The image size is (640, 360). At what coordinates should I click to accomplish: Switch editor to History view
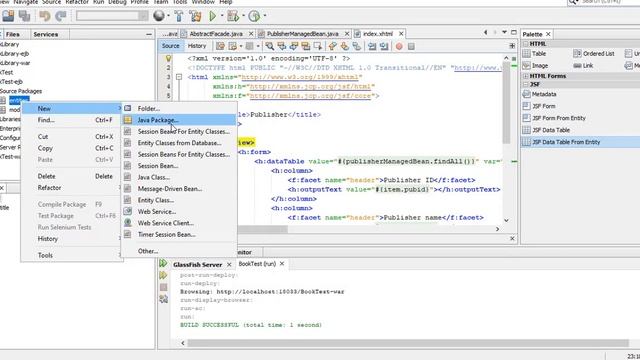click(197, 46)
